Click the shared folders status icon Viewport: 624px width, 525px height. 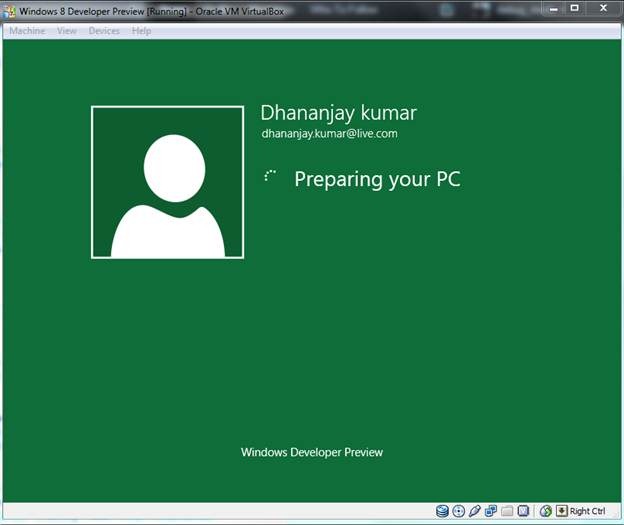[506, 511]
